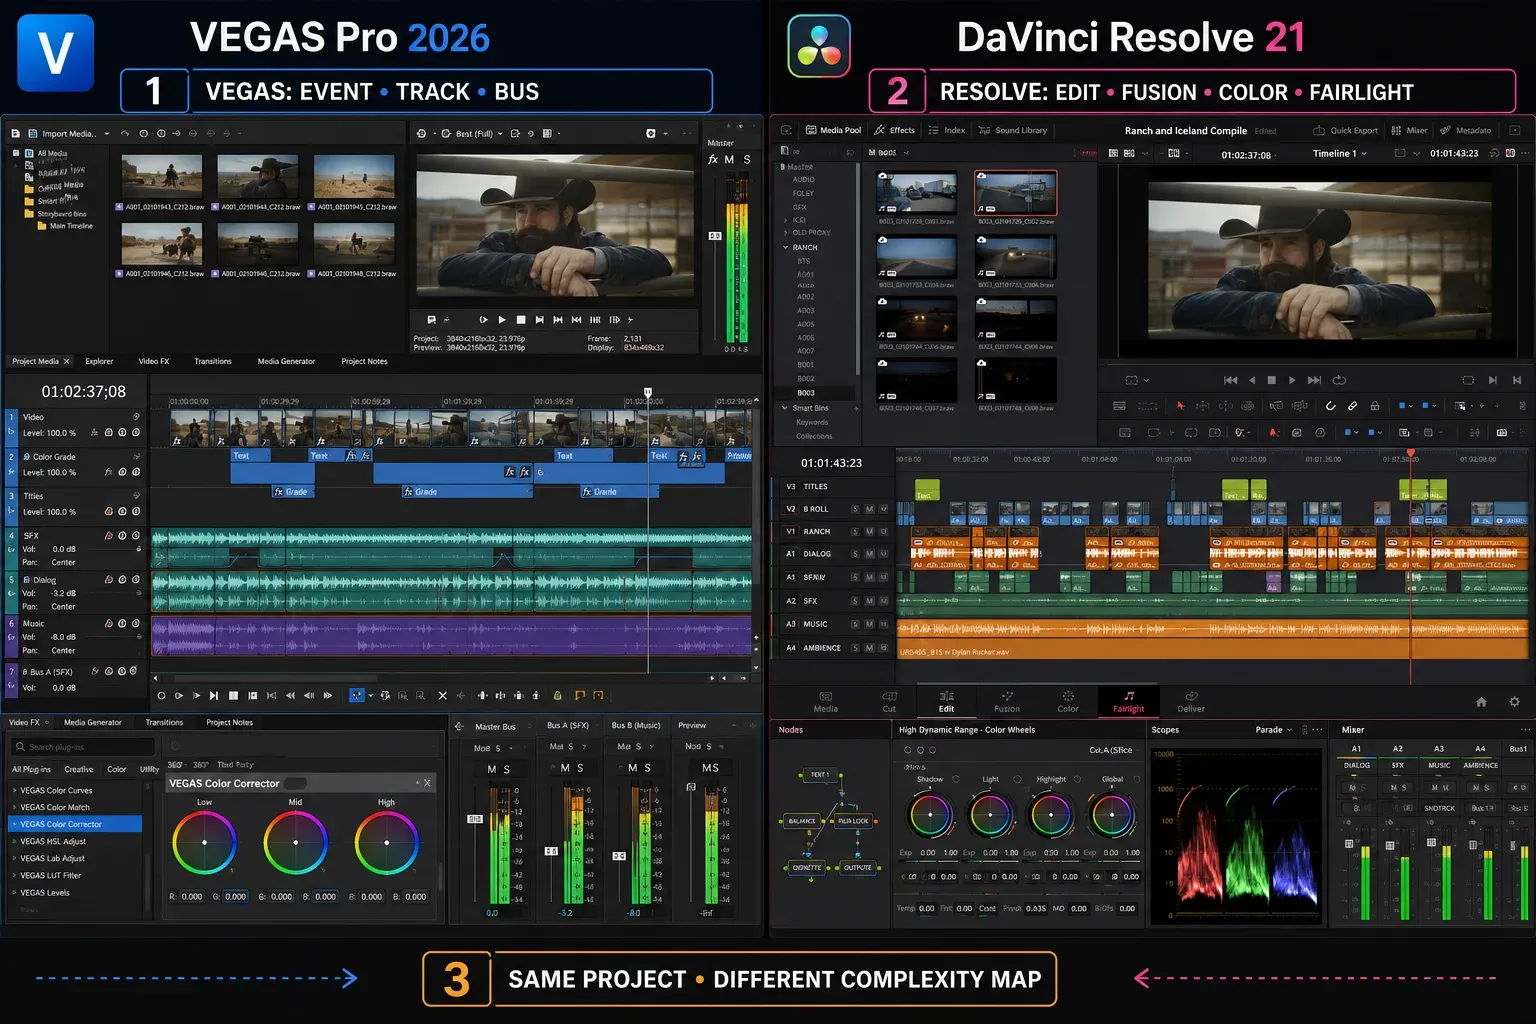Open Resolve project settings gear
The height and width of the screenshot is (1024, 1536).
point(1514,702)
